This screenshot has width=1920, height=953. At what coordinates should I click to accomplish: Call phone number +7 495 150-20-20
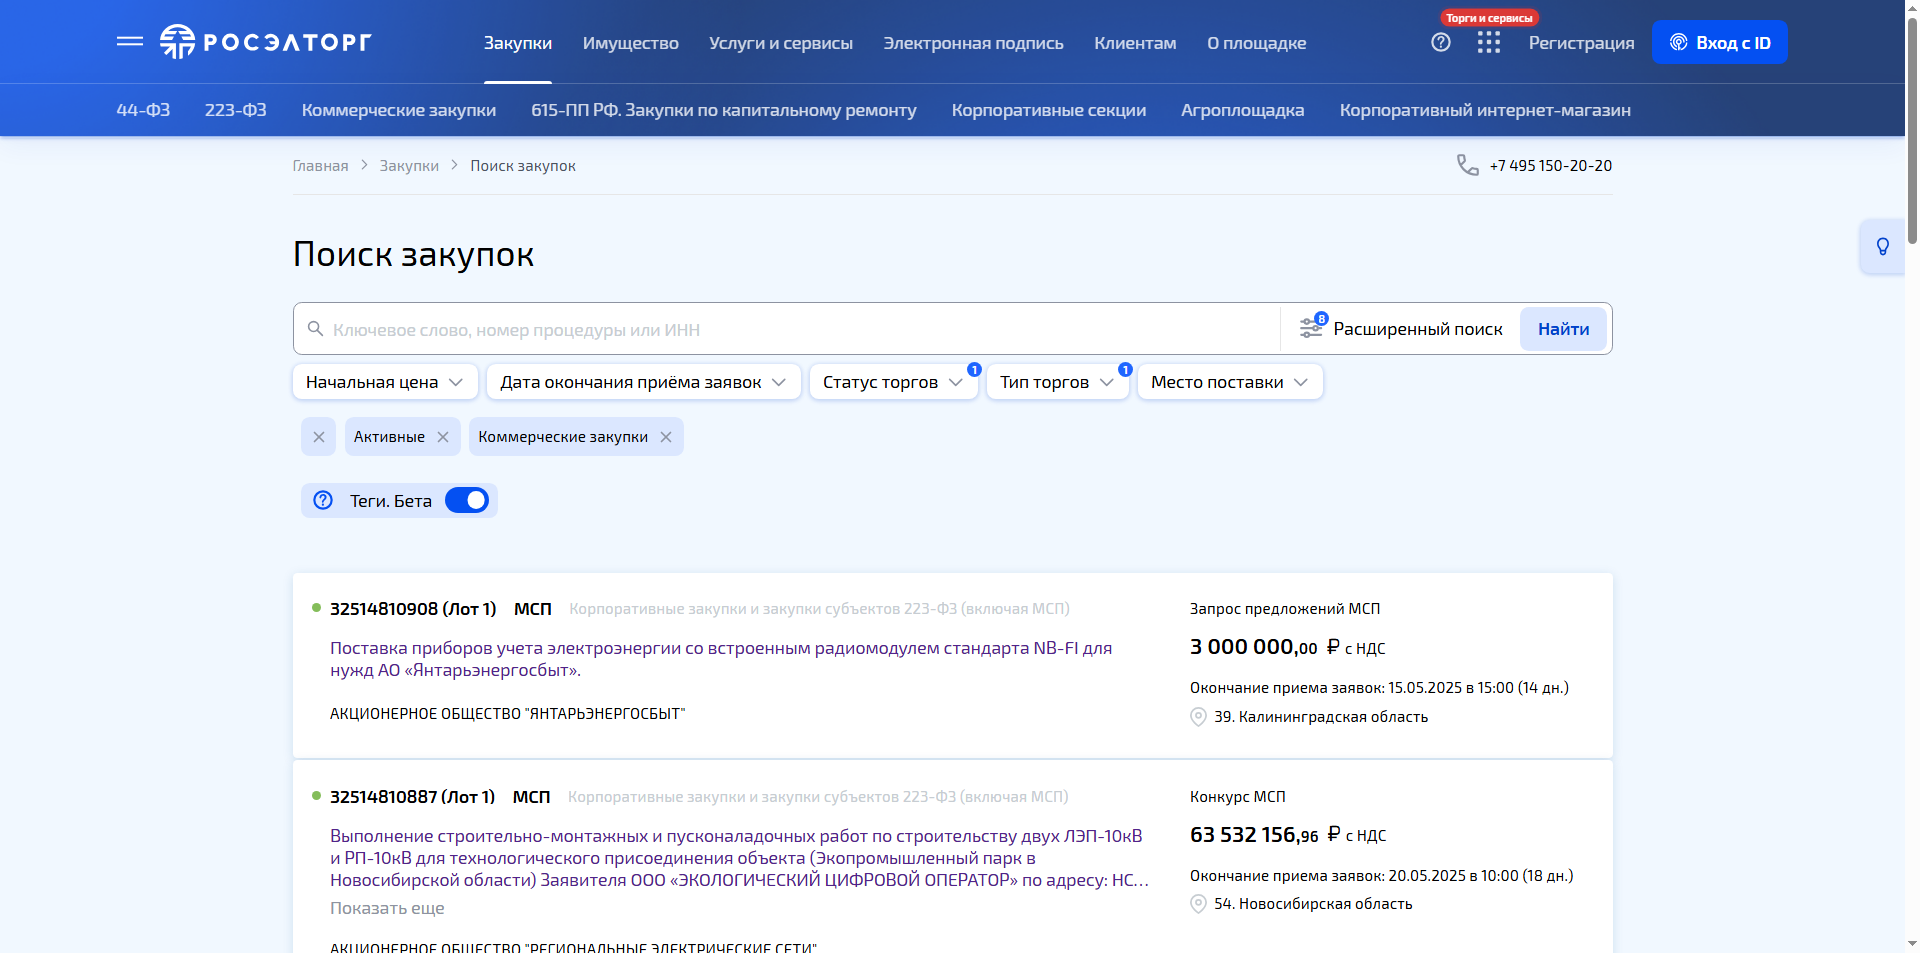click(x=1550, y=166)
